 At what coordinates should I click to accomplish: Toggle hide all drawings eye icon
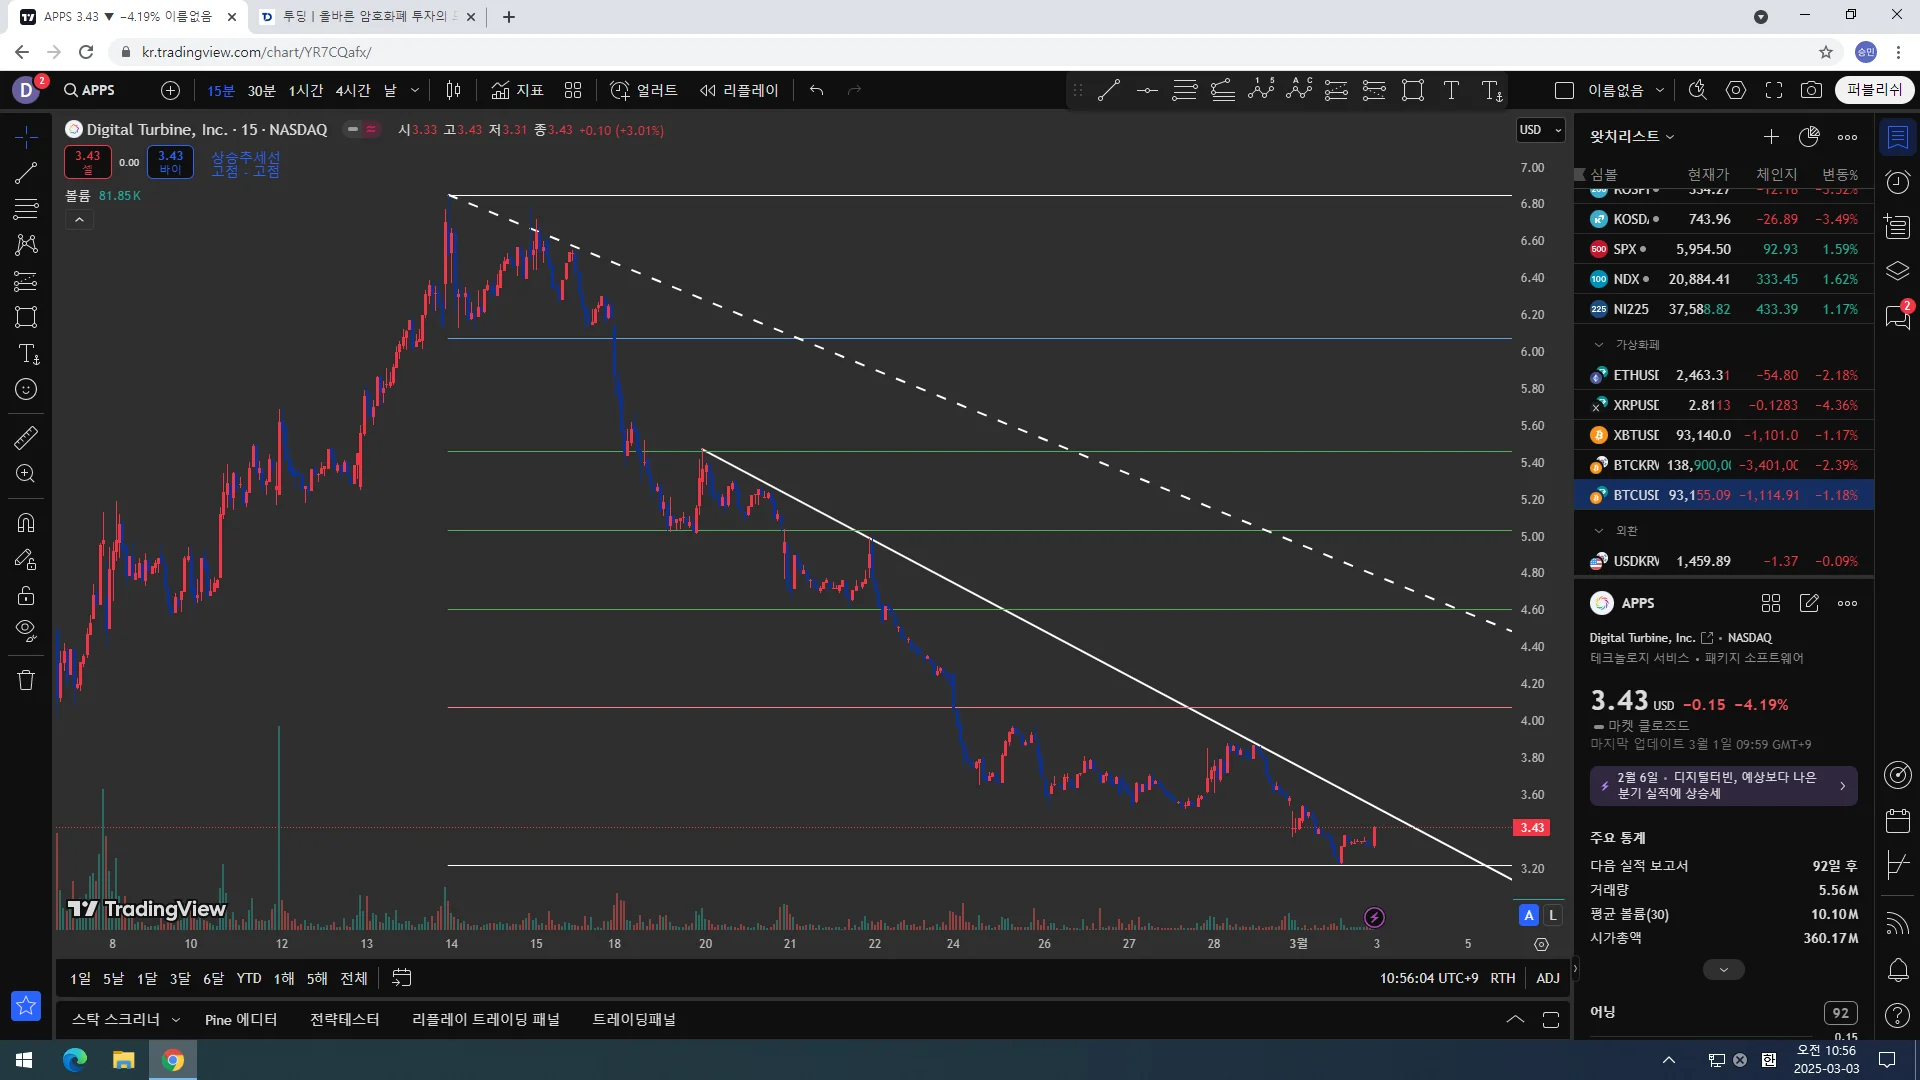pos(26,630)
